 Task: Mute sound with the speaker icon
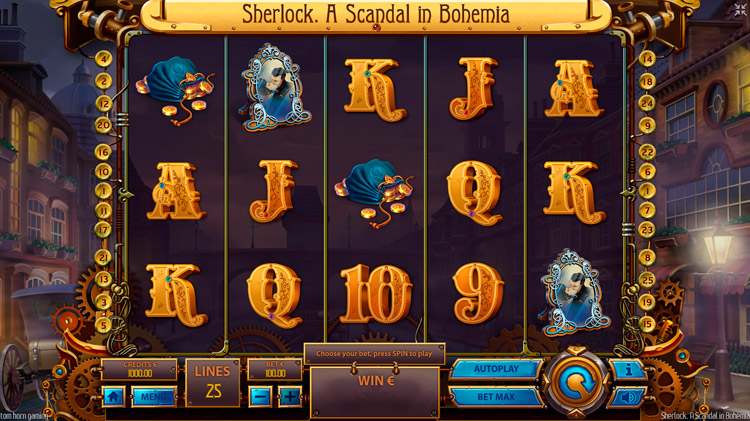coord(629,397)
